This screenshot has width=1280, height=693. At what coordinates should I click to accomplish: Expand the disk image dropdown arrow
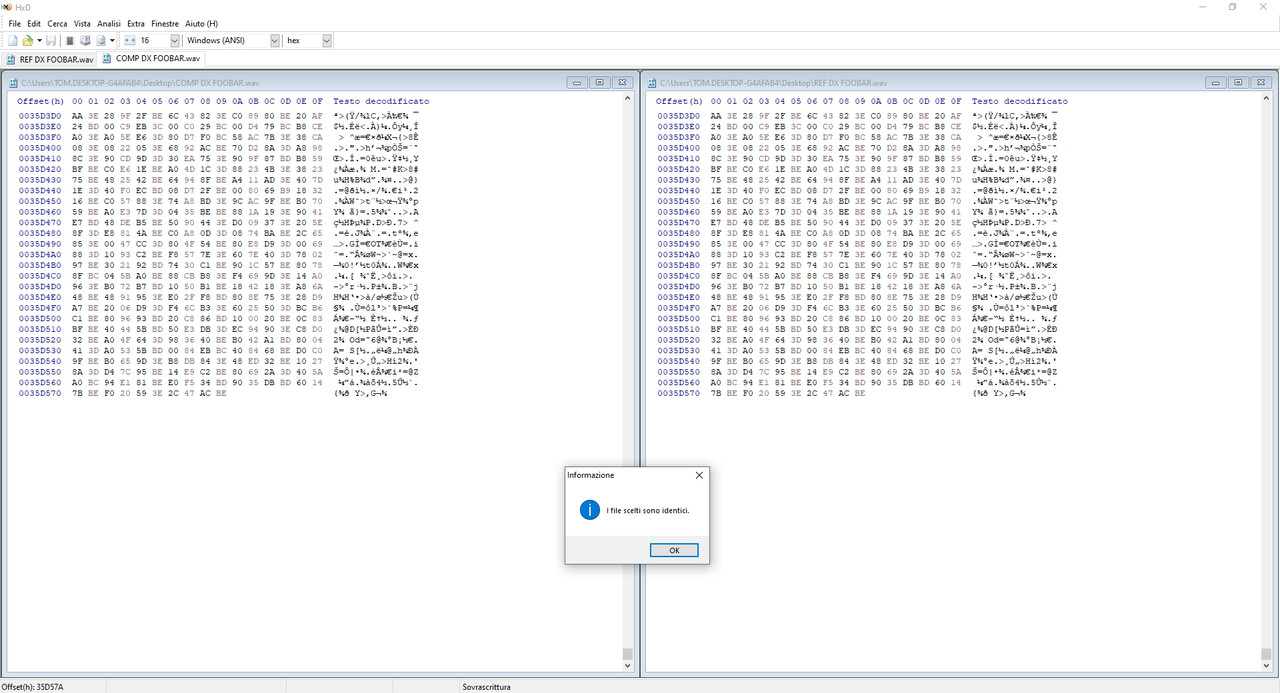112,41
